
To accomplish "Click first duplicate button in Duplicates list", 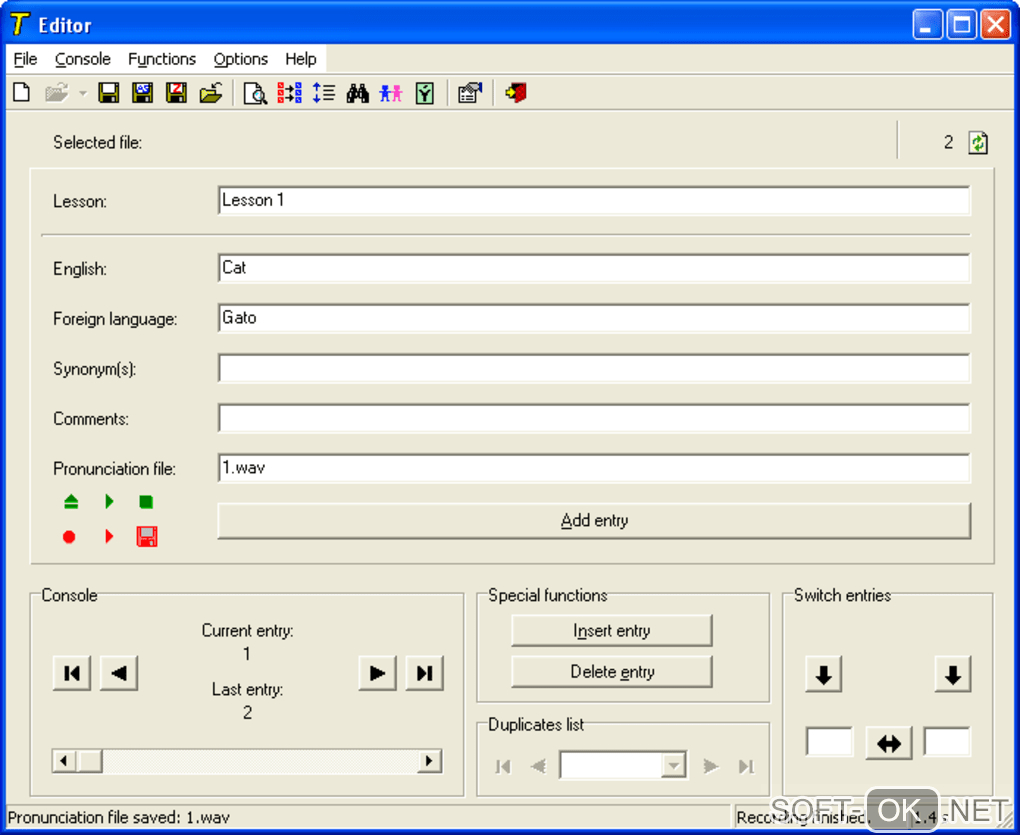I will [503, 767].
